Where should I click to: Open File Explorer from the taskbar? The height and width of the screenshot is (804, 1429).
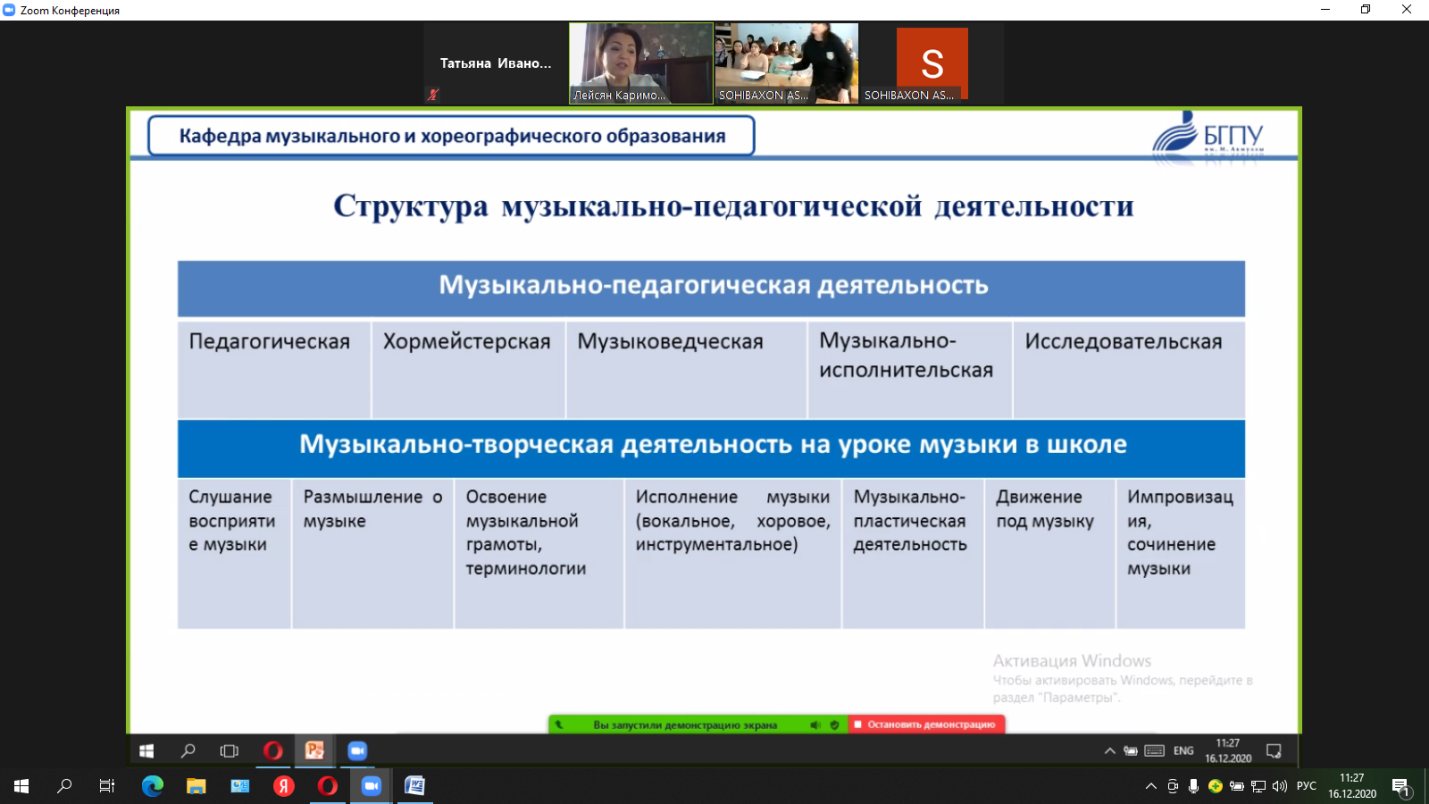pos(196,786)
